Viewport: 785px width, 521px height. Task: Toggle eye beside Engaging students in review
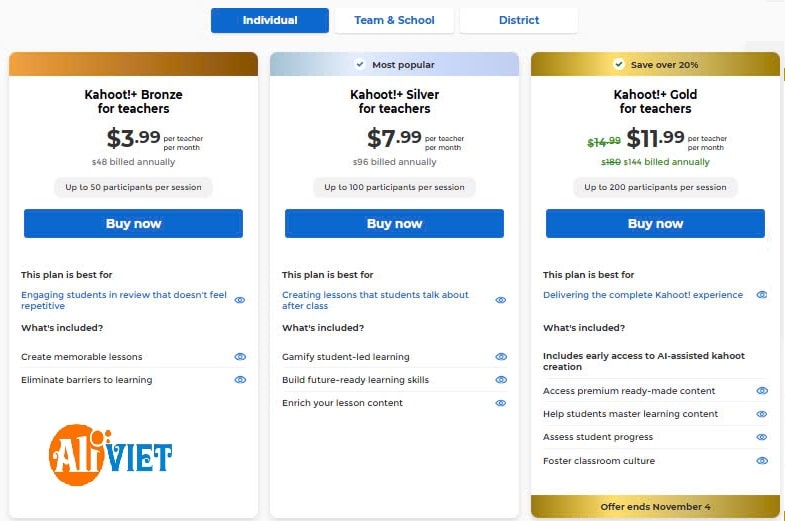(x=240, y=300)
